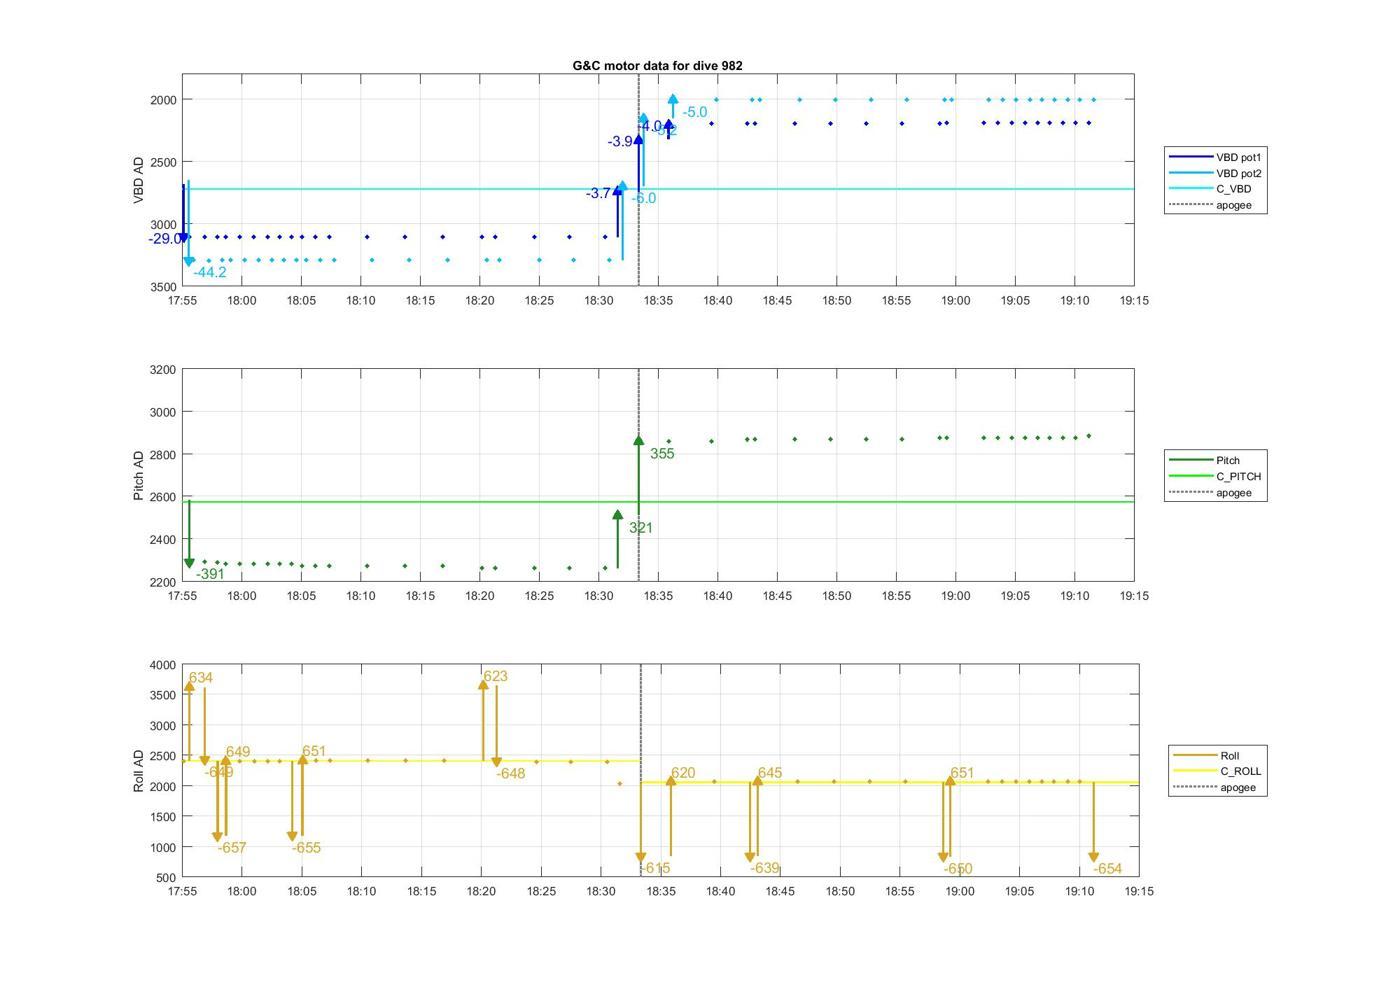Click the '-639' annotation in Roll plot
This screenshot has width=1400, height=986.
pyautogui.click(x=765, y=868)
